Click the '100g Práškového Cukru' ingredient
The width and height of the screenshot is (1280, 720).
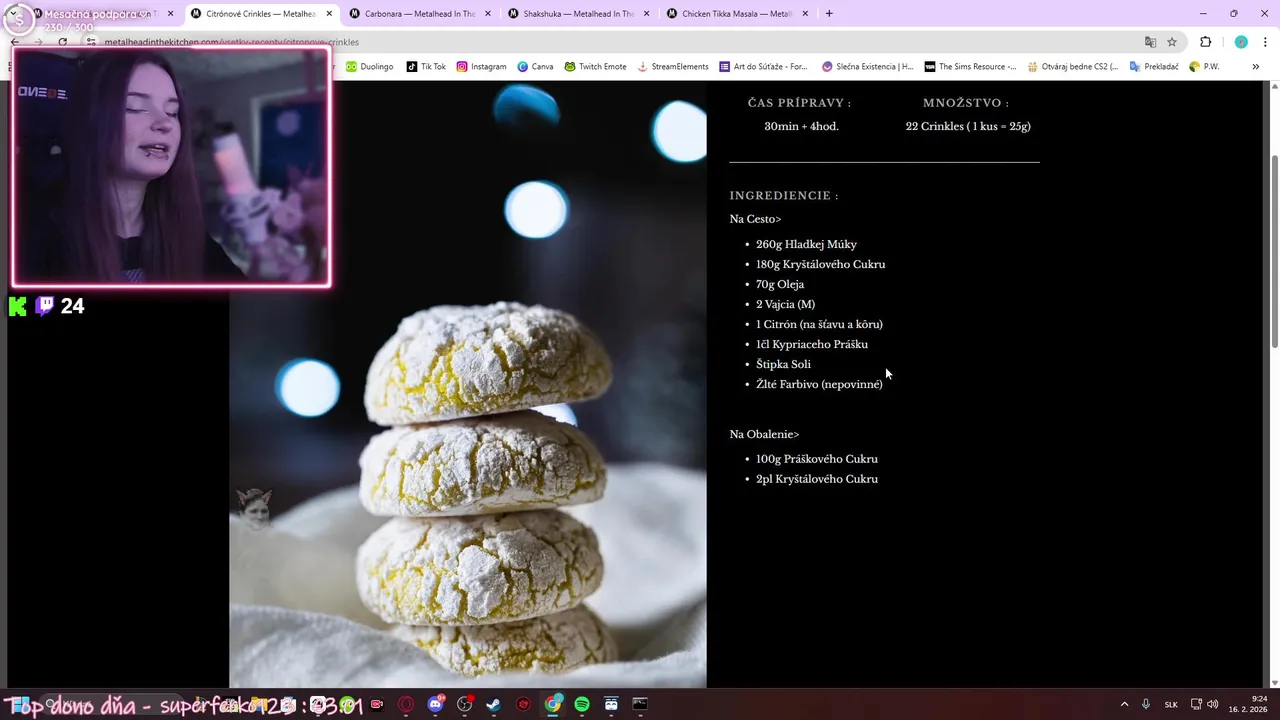(817, 459)
